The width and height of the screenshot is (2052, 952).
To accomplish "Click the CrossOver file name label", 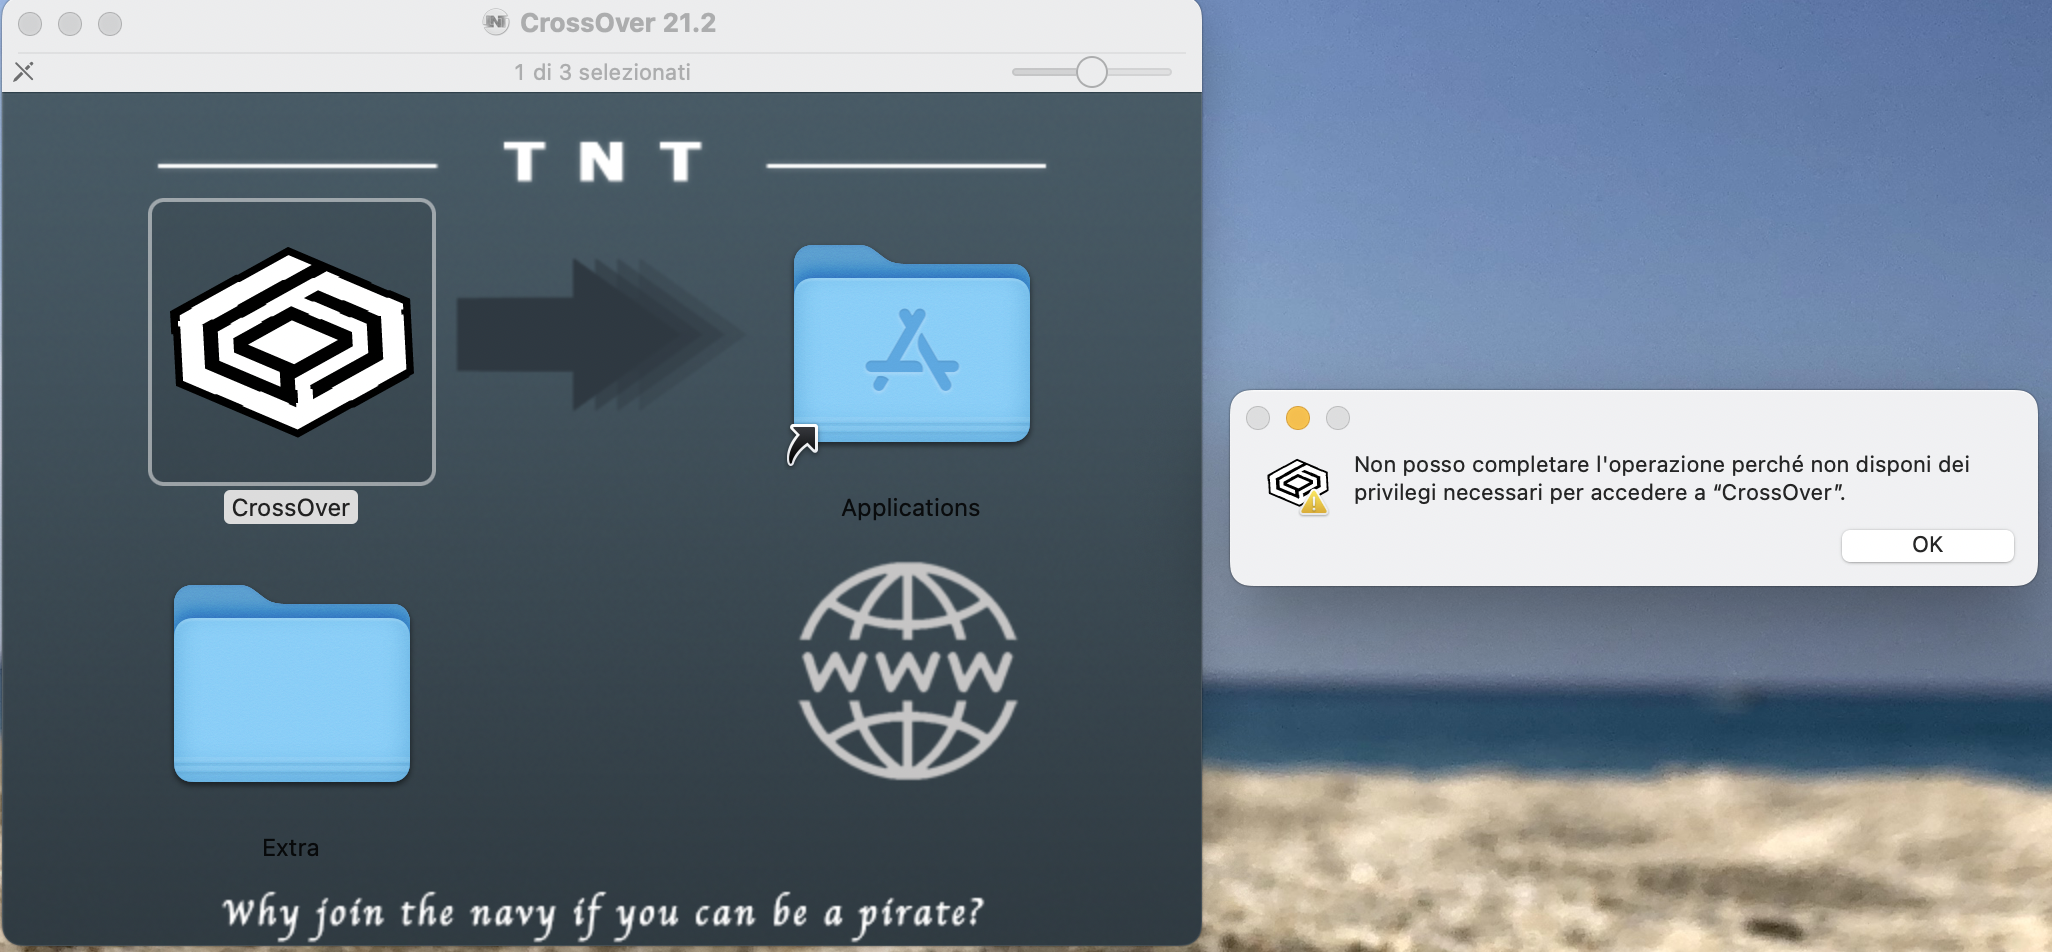I will tap(291, 507).
